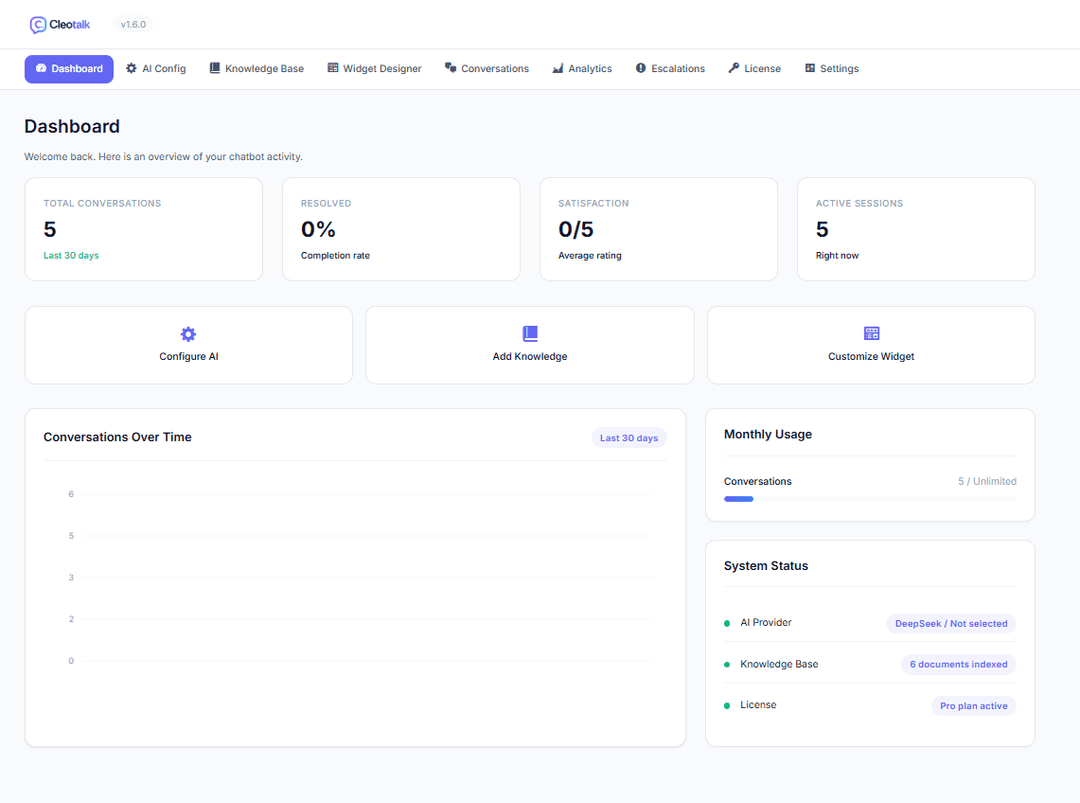Screen dimensions: 1080x803
Task: Click the chart y-axis label 6
Action: click(71, 494)
